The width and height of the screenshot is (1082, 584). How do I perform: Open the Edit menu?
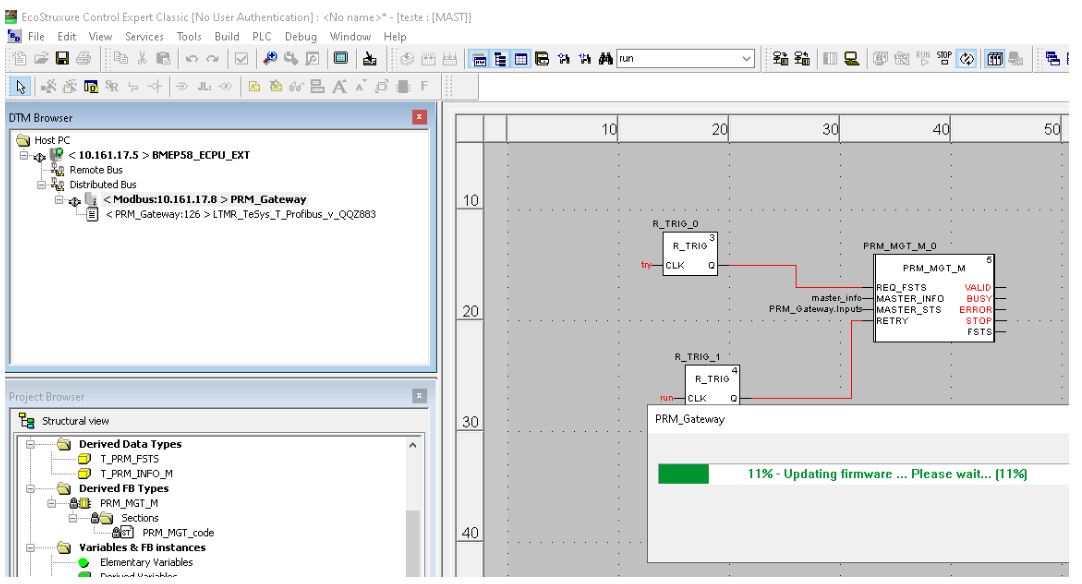click(67, 37)
